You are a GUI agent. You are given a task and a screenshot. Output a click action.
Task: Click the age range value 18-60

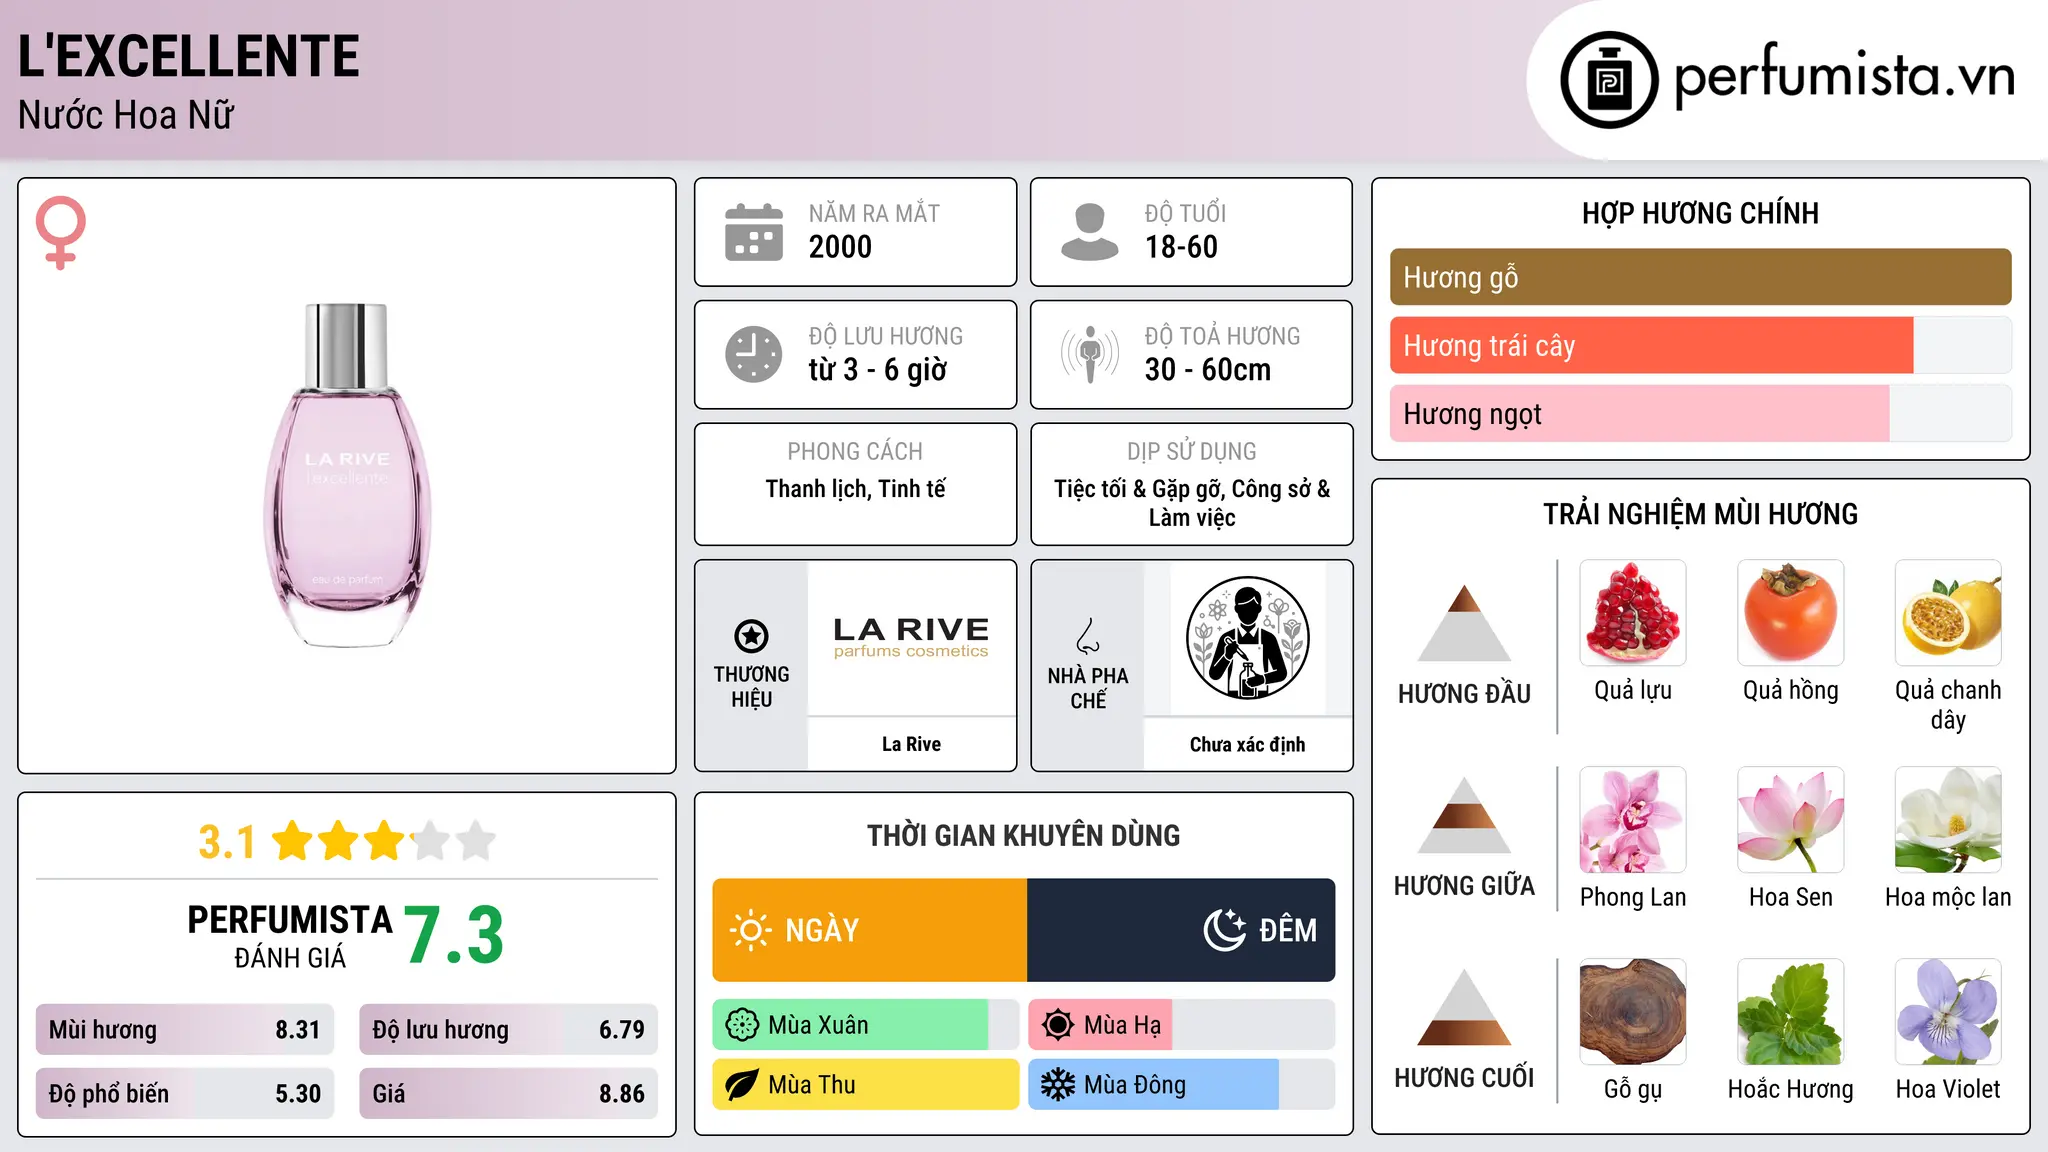pyautogui.click(x=1181, y=247)
